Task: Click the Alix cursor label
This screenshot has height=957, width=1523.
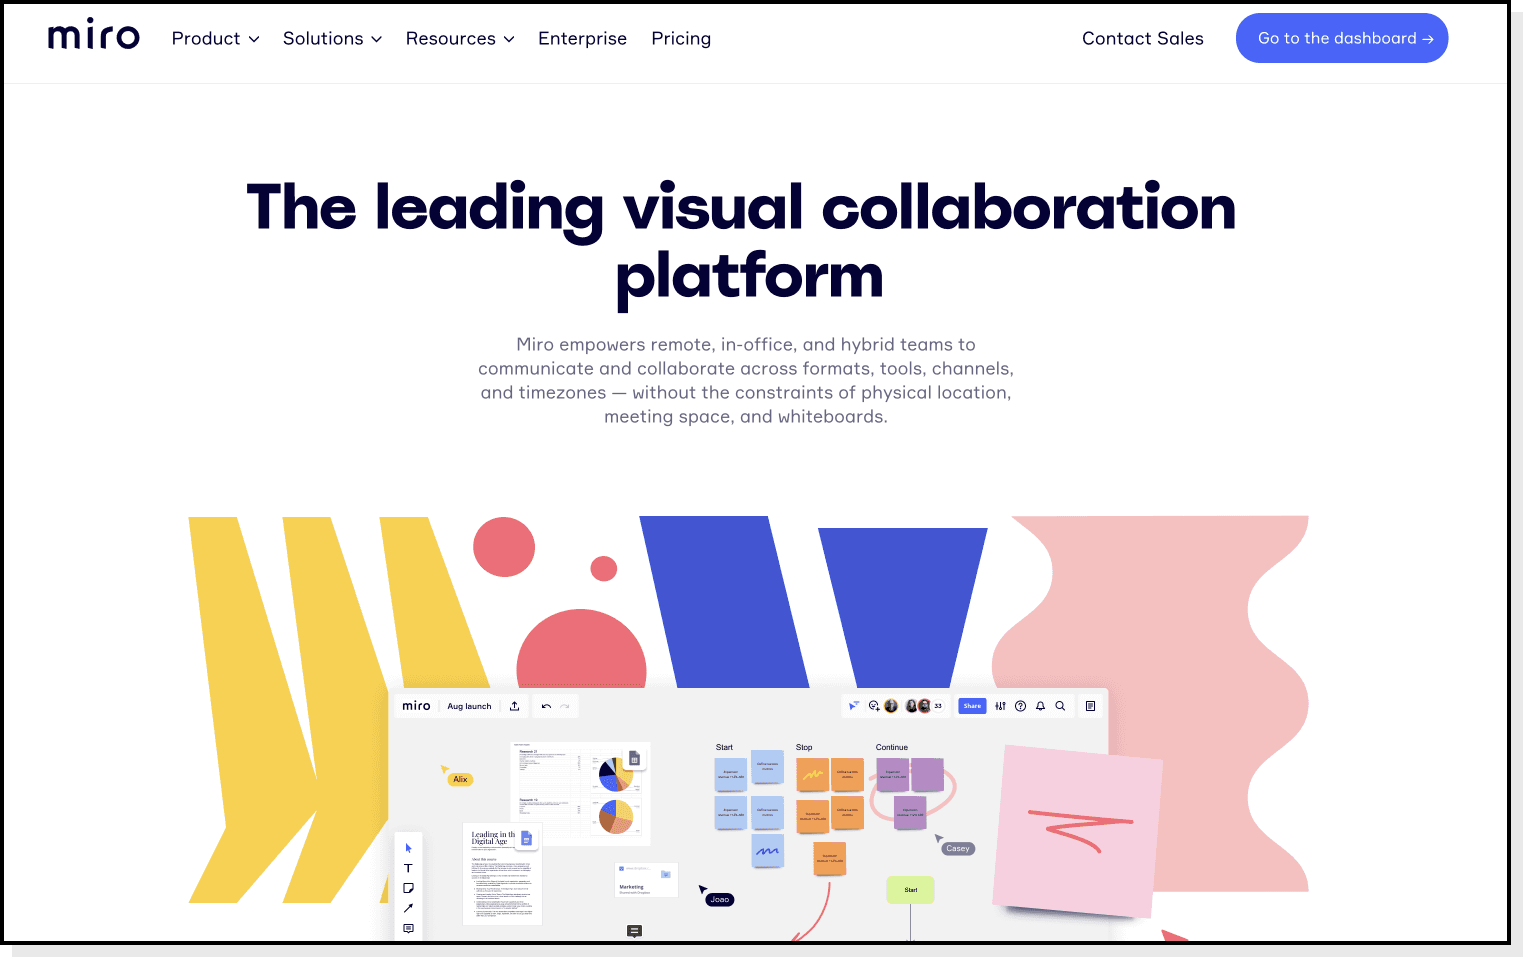Action: tap(460, 779)
